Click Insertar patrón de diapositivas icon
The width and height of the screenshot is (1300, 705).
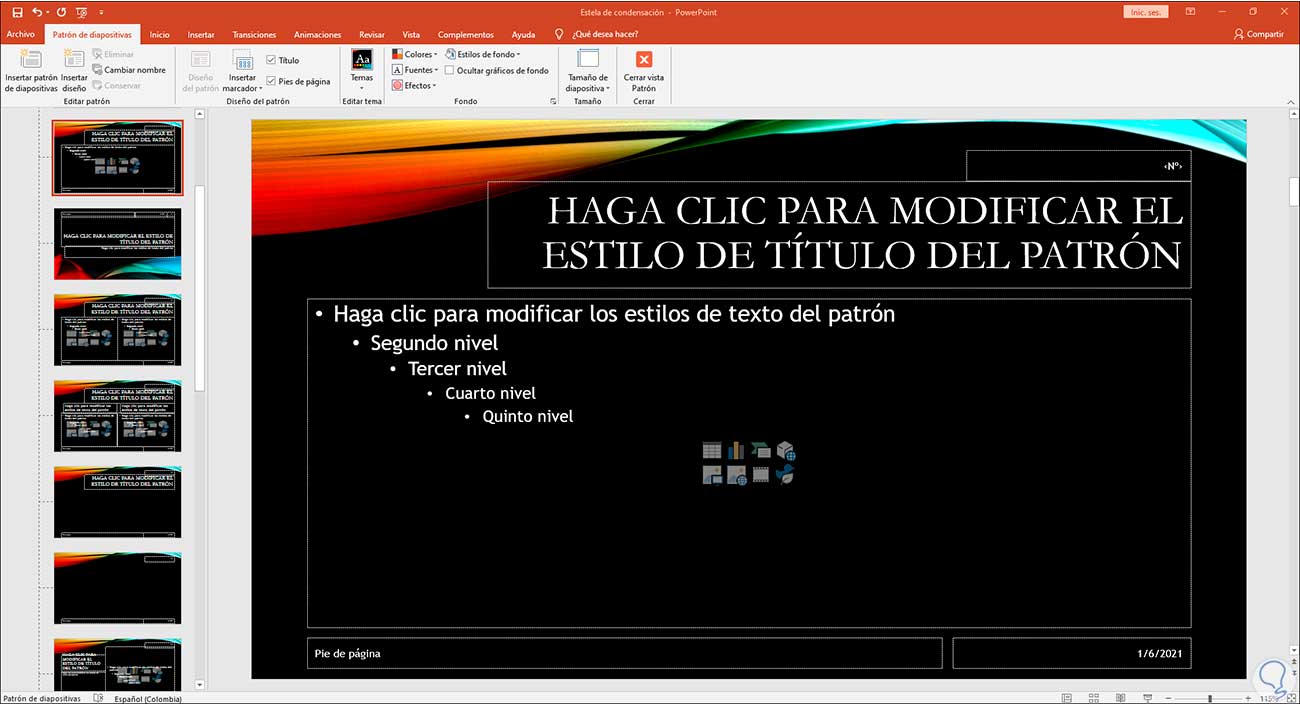(x=31, y=70)
